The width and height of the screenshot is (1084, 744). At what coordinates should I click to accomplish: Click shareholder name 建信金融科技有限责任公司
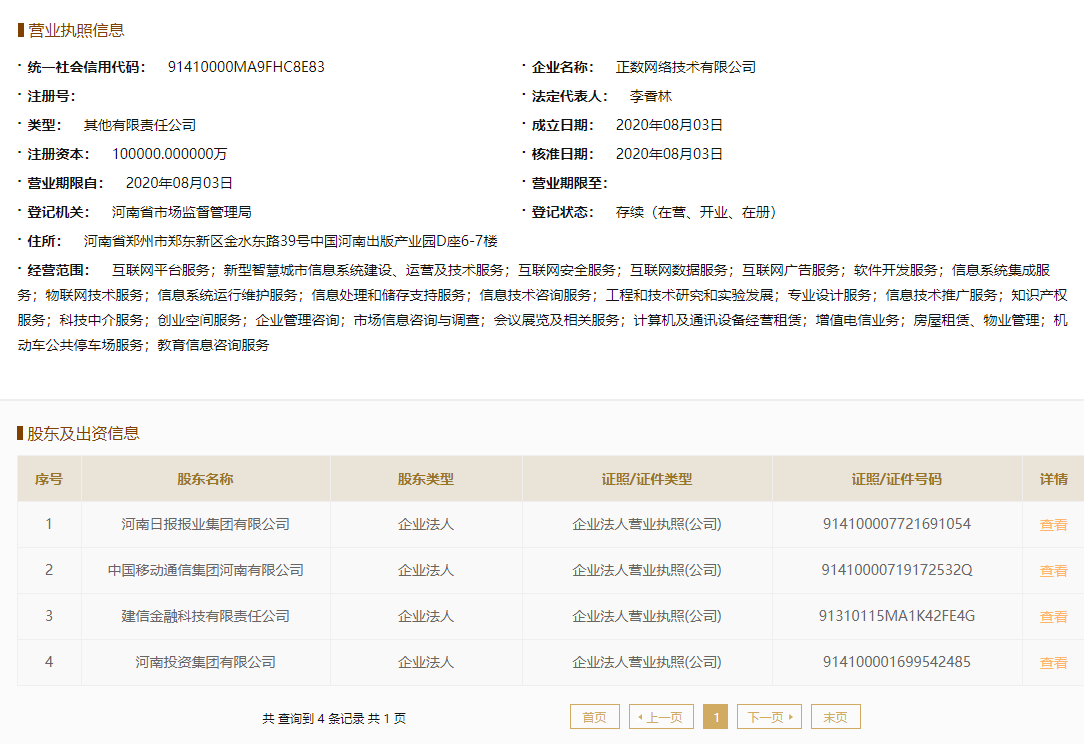click(205, 616)
